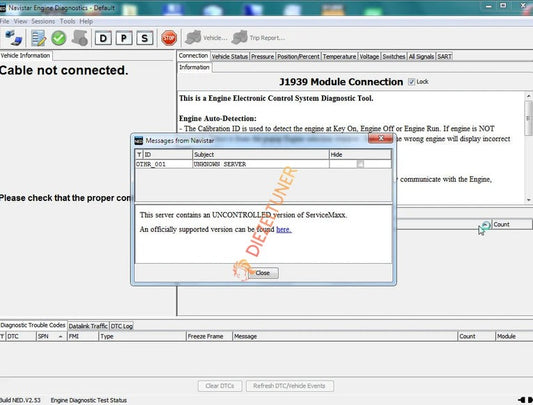Click the Message column header
Viewport: 533px width, 405px height.
click(x=345, y=336)
